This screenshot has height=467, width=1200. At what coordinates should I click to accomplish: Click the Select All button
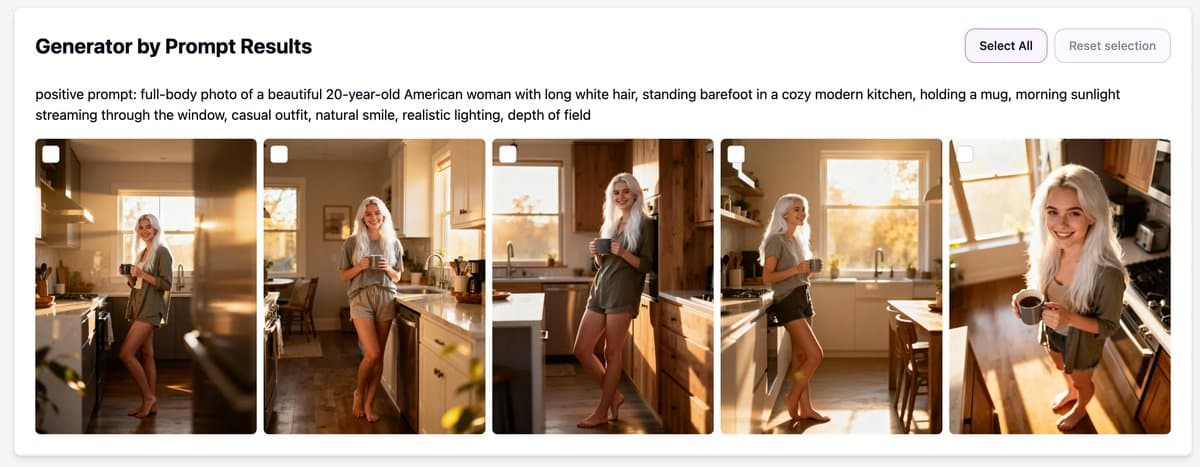click(x=1006, y=46)
